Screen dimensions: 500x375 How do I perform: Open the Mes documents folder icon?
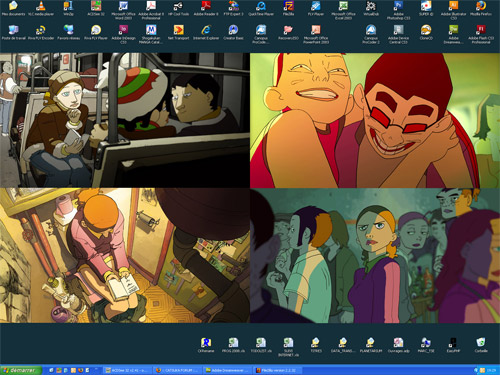(13, 8)
